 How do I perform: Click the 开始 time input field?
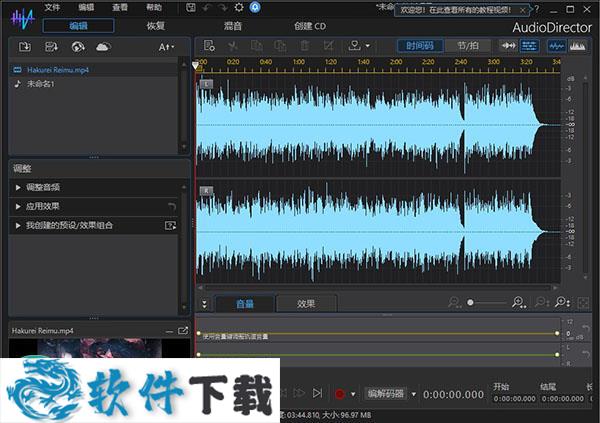click(x=514, y=399)
